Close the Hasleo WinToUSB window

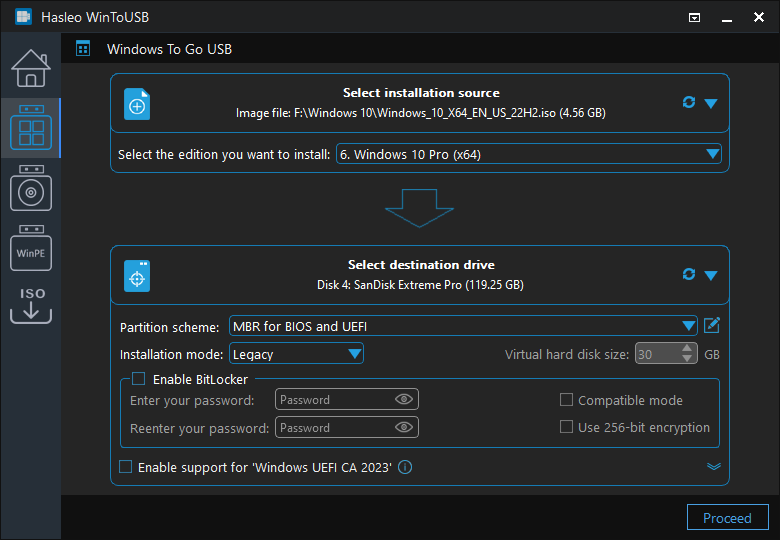759,17
